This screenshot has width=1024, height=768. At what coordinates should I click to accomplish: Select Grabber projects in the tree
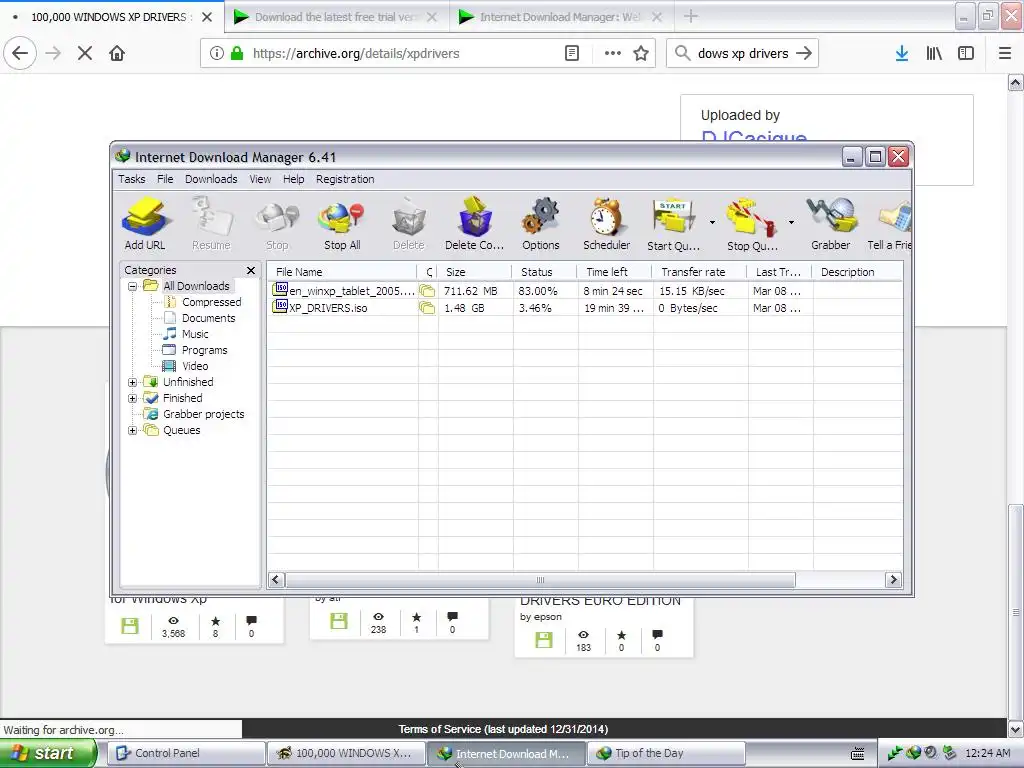(203, 414)
